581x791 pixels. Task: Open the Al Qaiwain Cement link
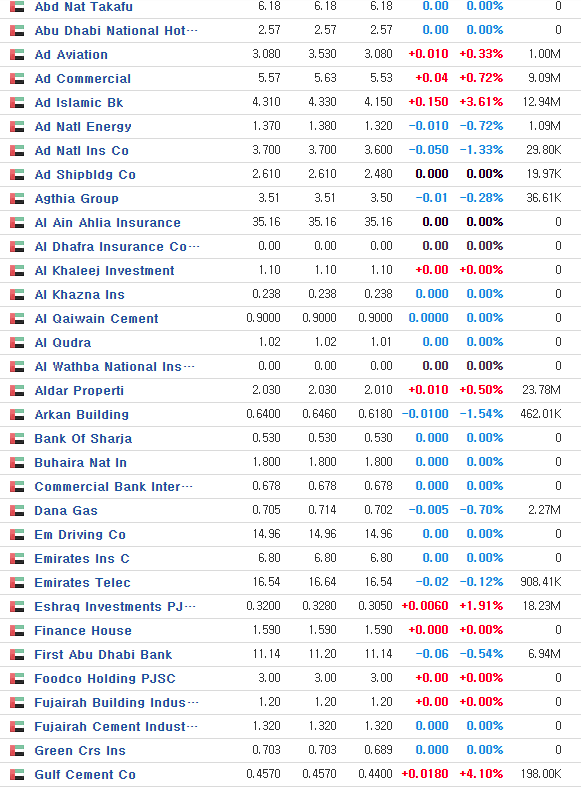96,319
